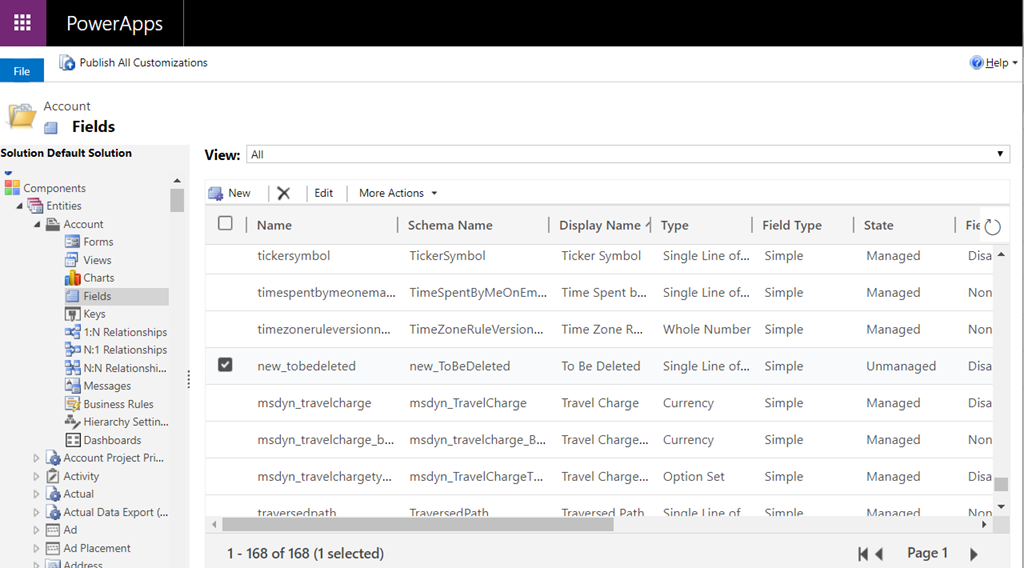Expand the Ad tree node
Image resolution: width=1024 pixels, height=568 pixels.
(37, 530)
